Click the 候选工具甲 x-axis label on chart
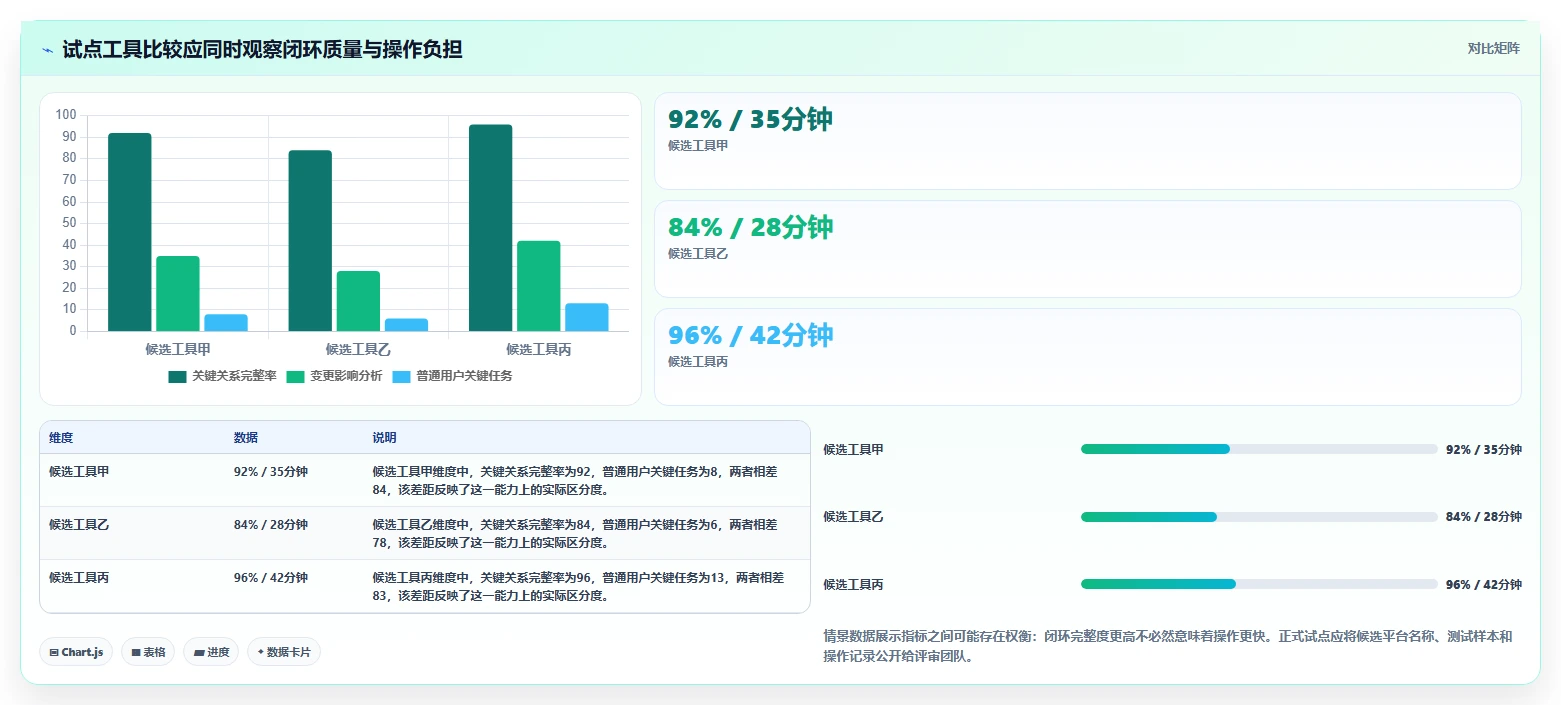The height and width of the screenshot is (705, 1561). coord(178,349)
